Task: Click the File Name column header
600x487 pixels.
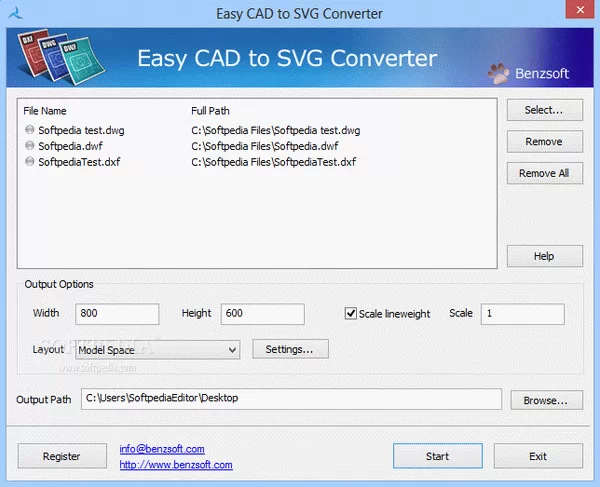Action: [45, 111]
